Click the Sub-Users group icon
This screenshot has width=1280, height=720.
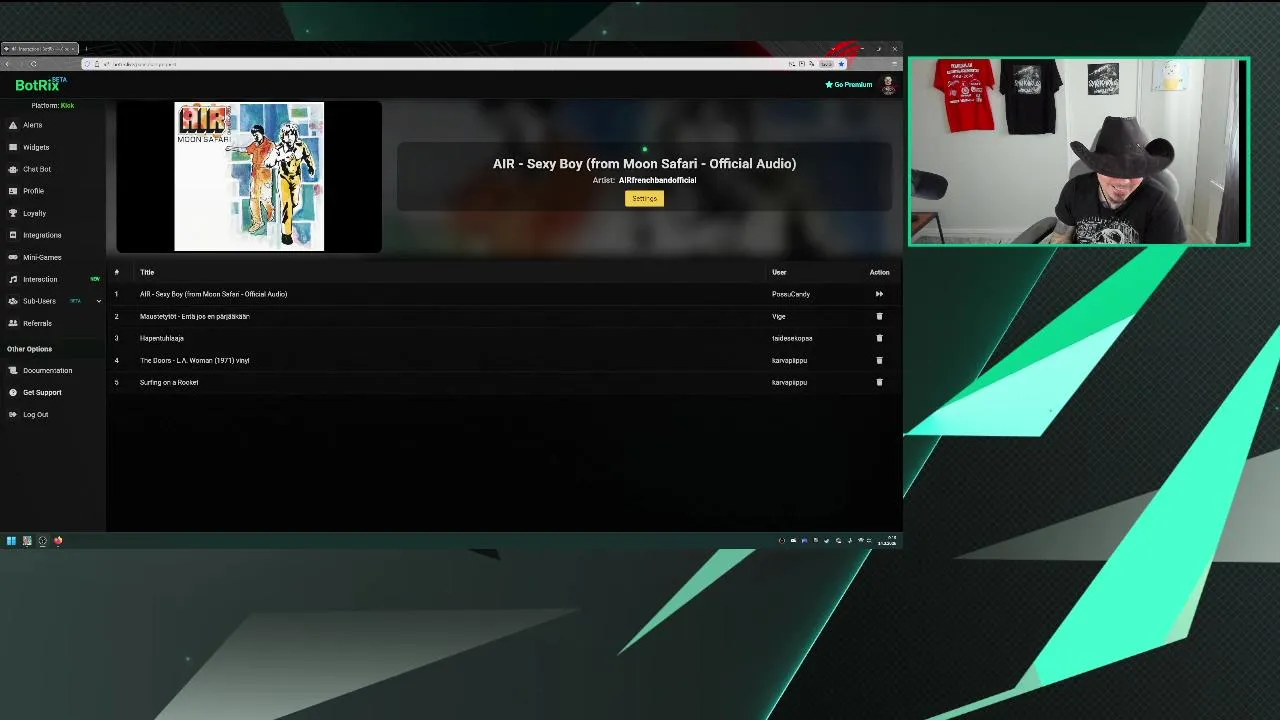coord(13,301)
